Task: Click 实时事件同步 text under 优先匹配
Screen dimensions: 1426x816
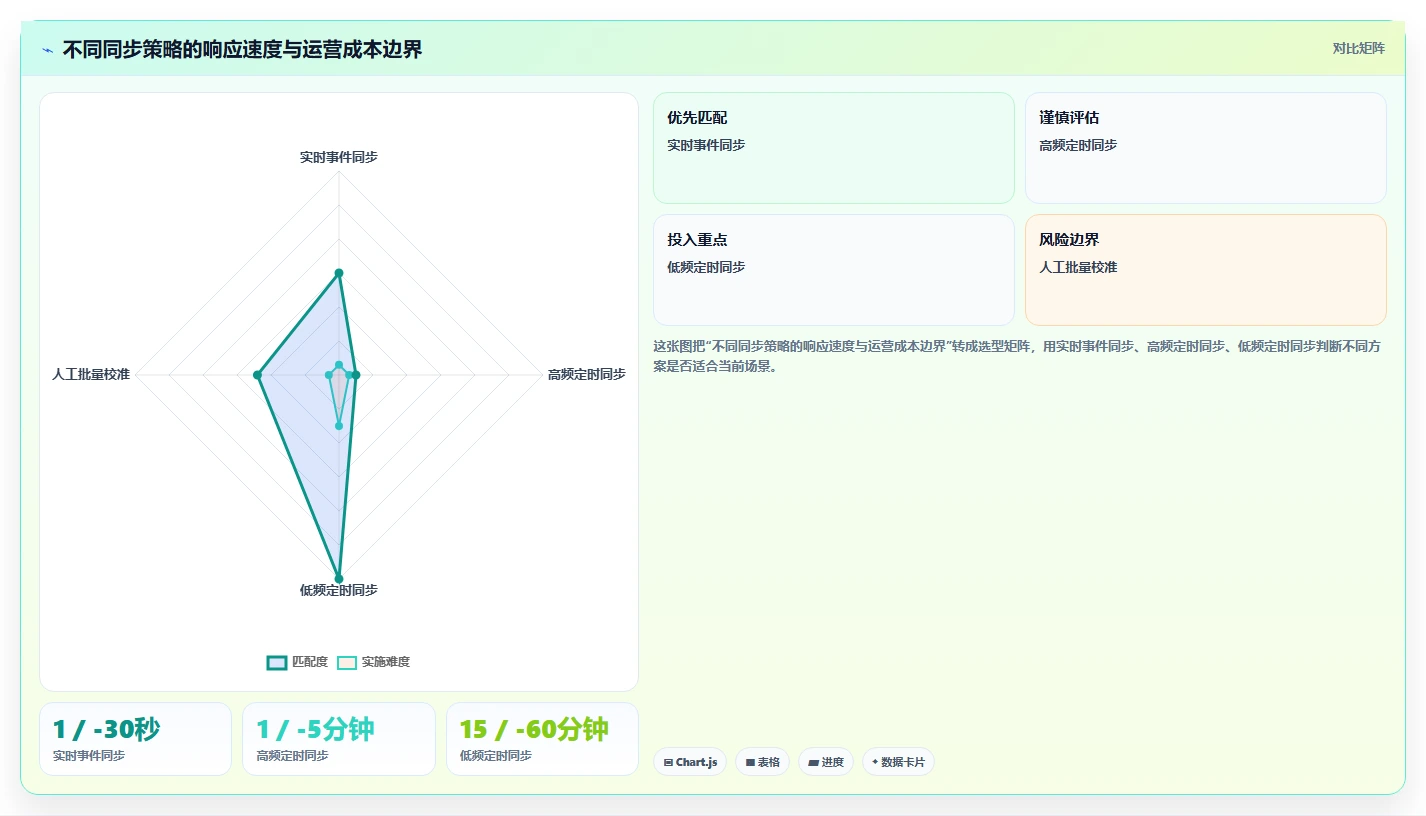Action: pyautogui.click(x=706, y=145)
